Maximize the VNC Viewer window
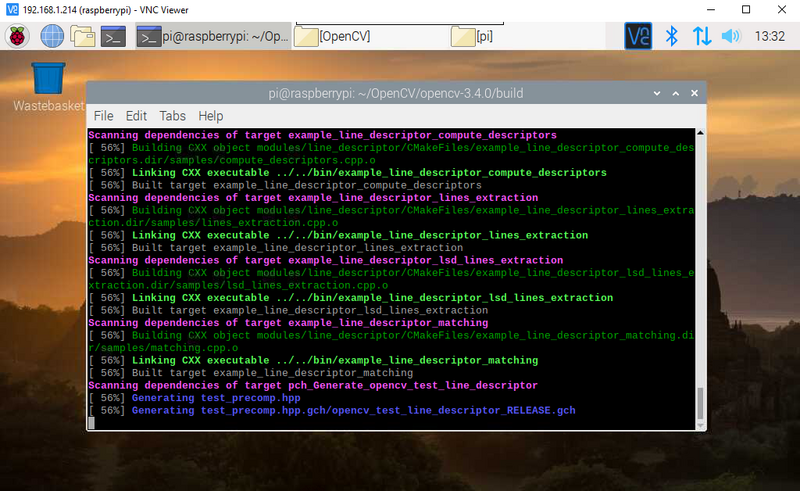 coord(746,10)
